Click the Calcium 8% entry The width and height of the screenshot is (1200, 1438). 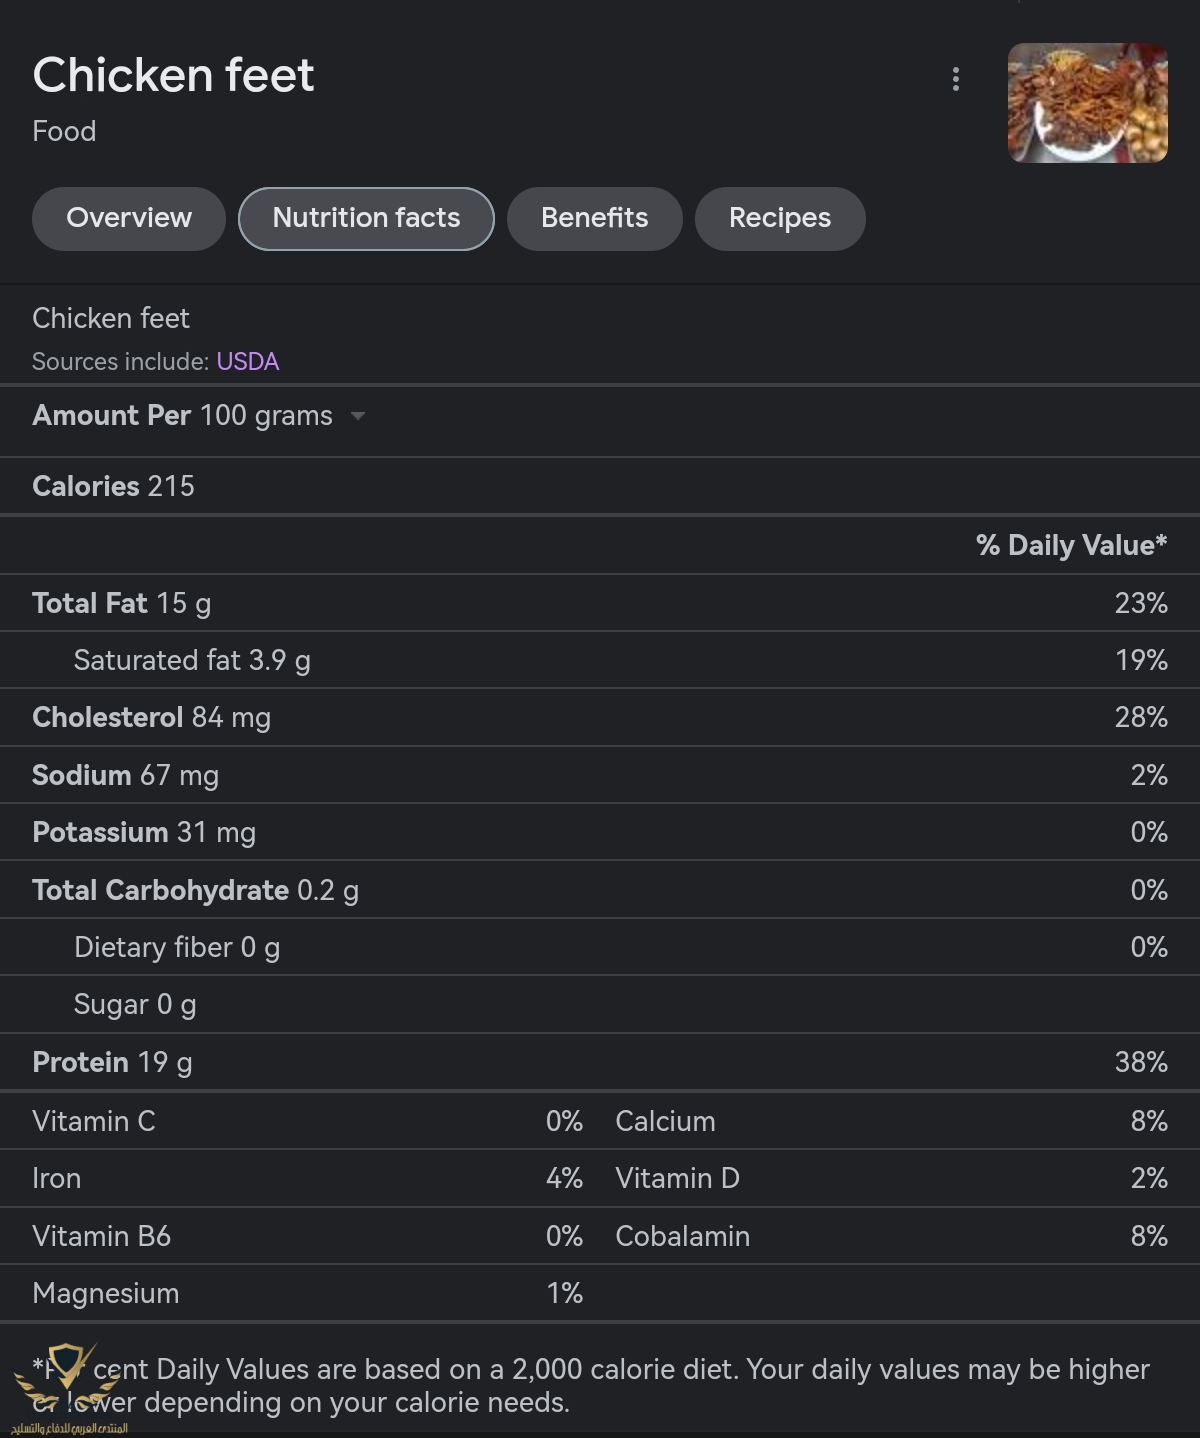click(891, 1121)
